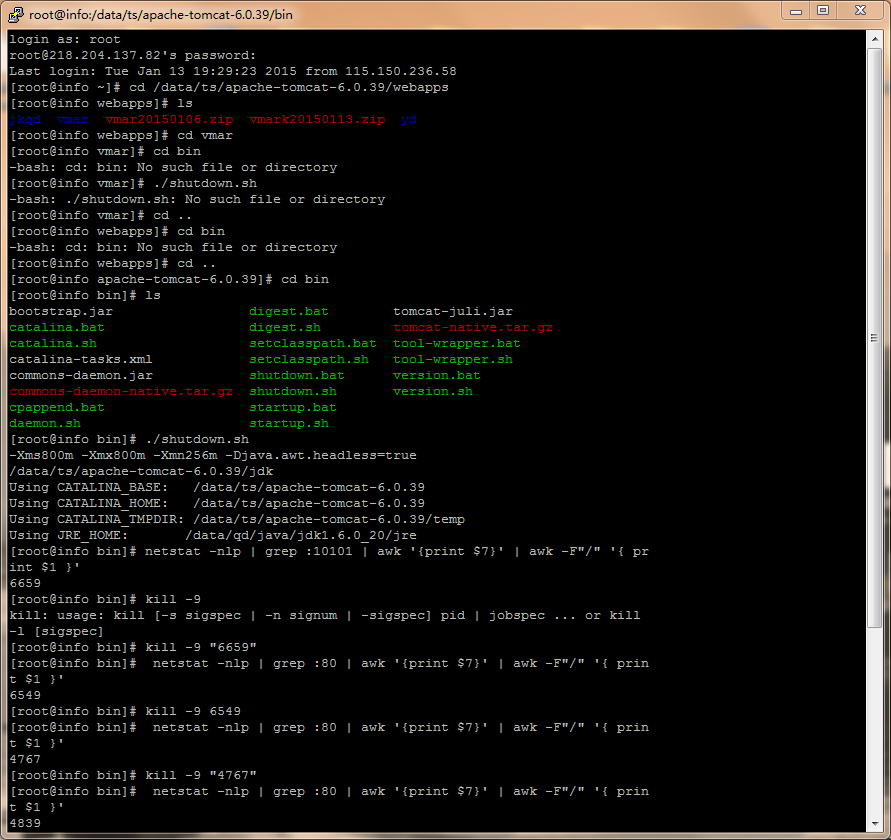Click 'setclasspath.bat' file name

click(x=313, y=343)
